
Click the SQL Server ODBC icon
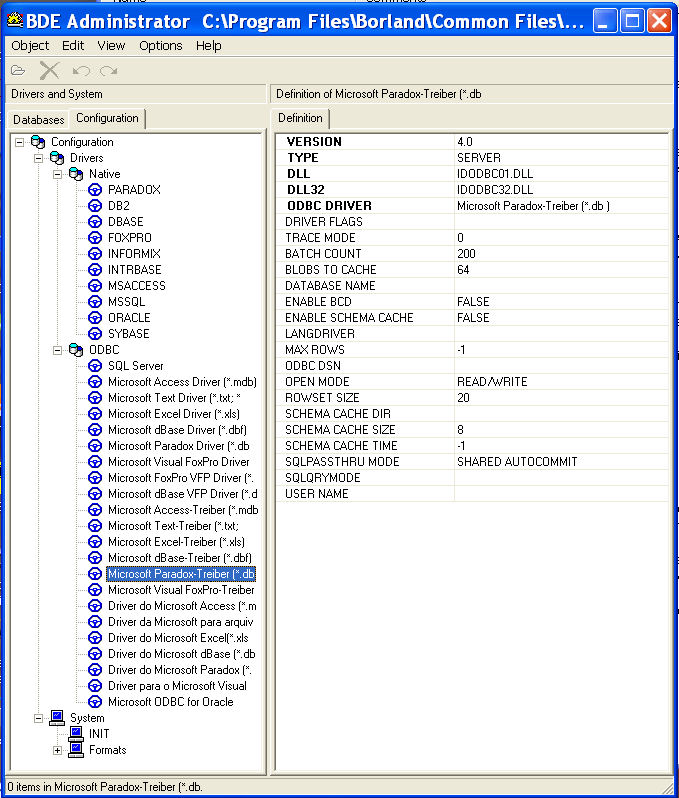tap(95, 366)
